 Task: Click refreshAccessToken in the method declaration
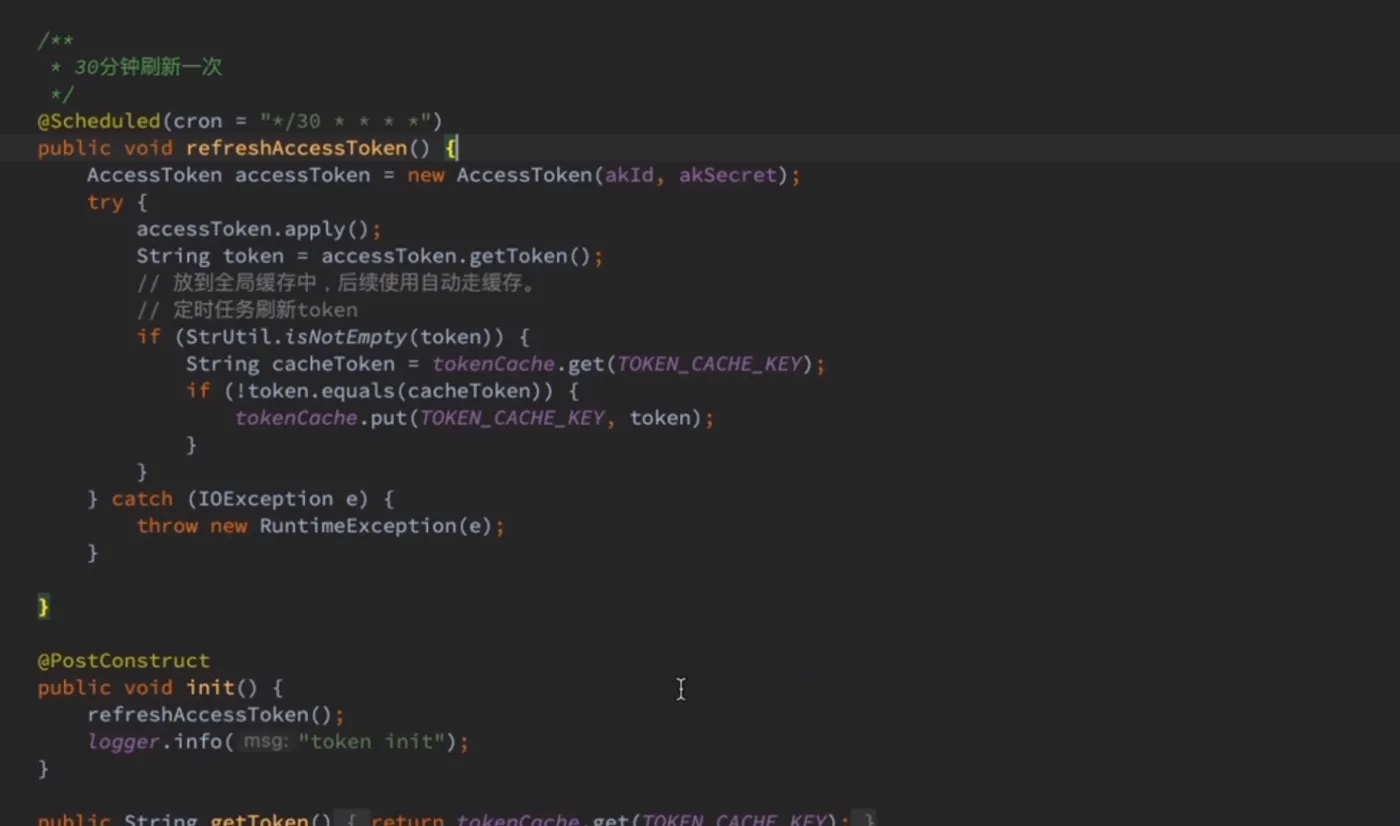click(296, 148)
